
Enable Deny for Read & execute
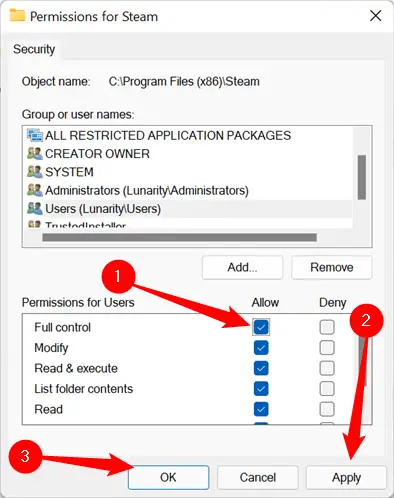coord(327,368)
